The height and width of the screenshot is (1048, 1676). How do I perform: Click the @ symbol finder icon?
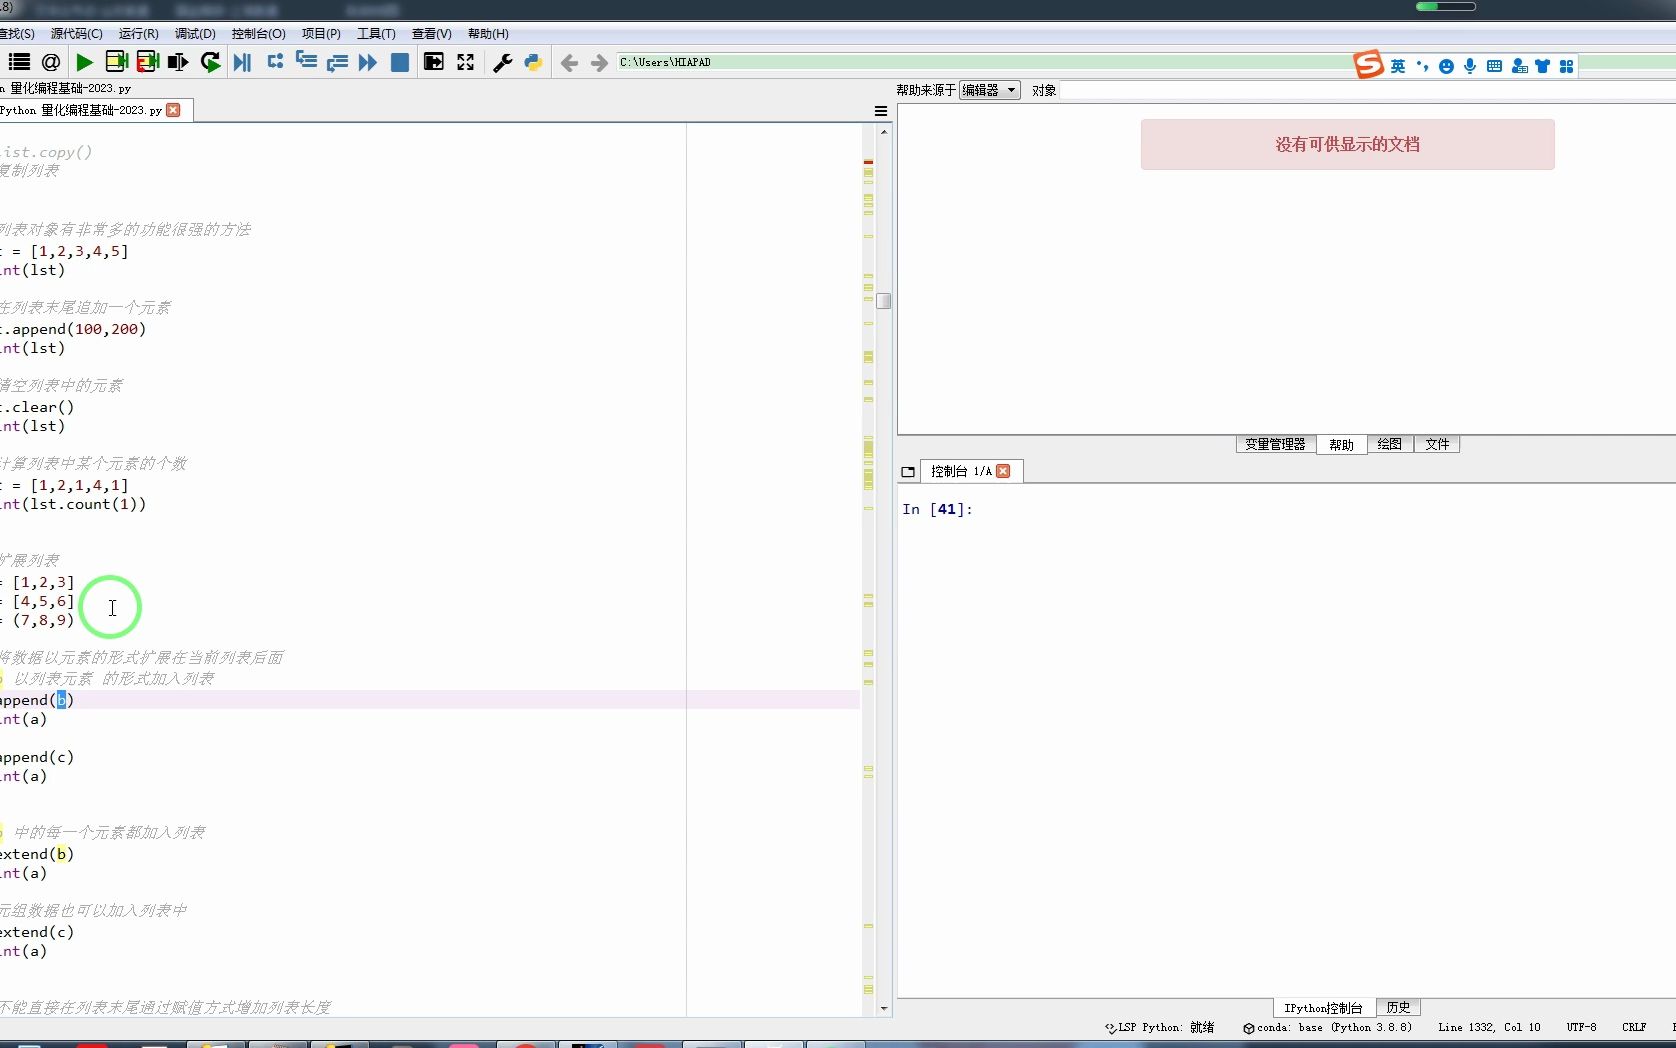[51, 62]
